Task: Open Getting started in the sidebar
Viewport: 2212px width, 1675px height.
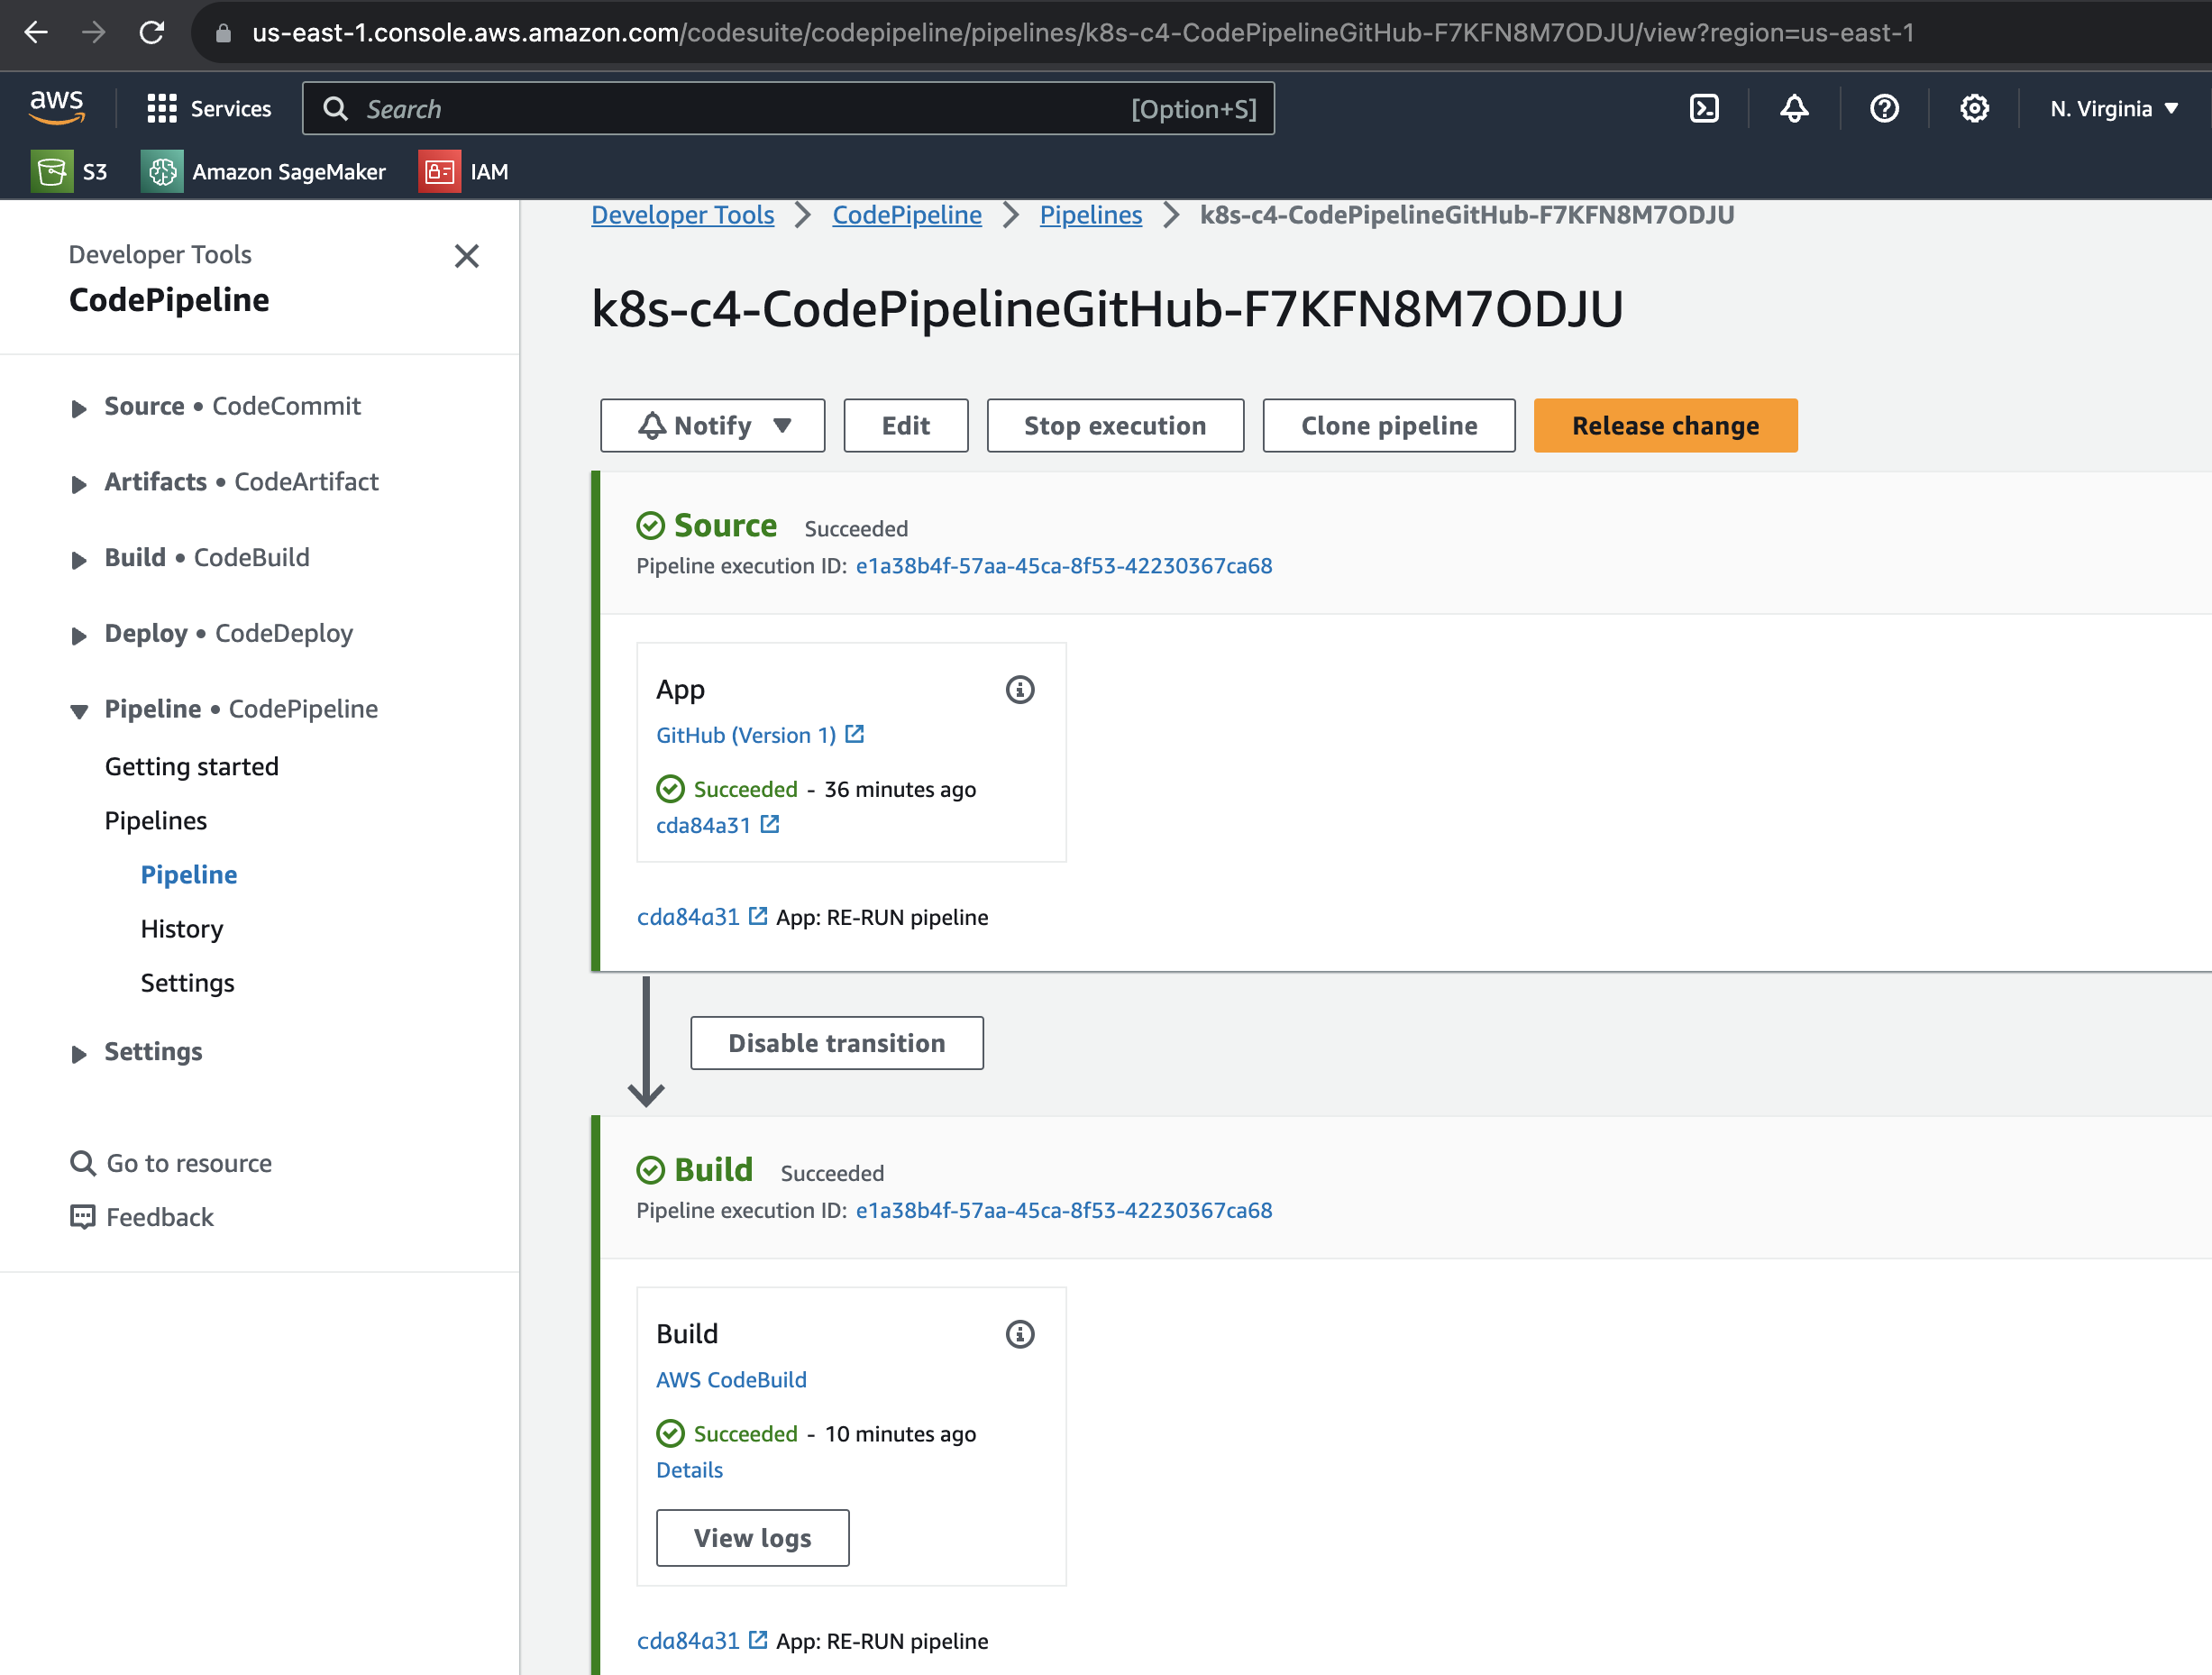Action: (191, 766)
